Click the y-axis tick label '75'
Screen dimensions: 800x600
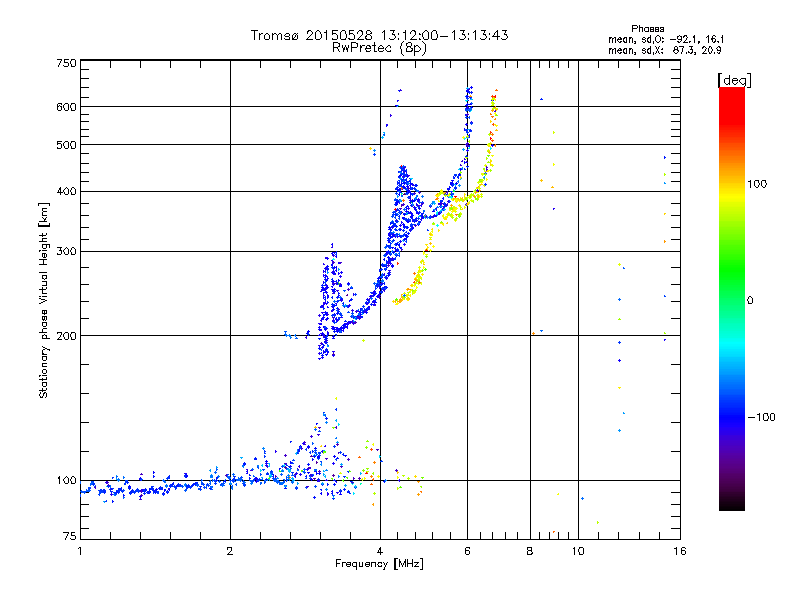[x=70, y=536]
